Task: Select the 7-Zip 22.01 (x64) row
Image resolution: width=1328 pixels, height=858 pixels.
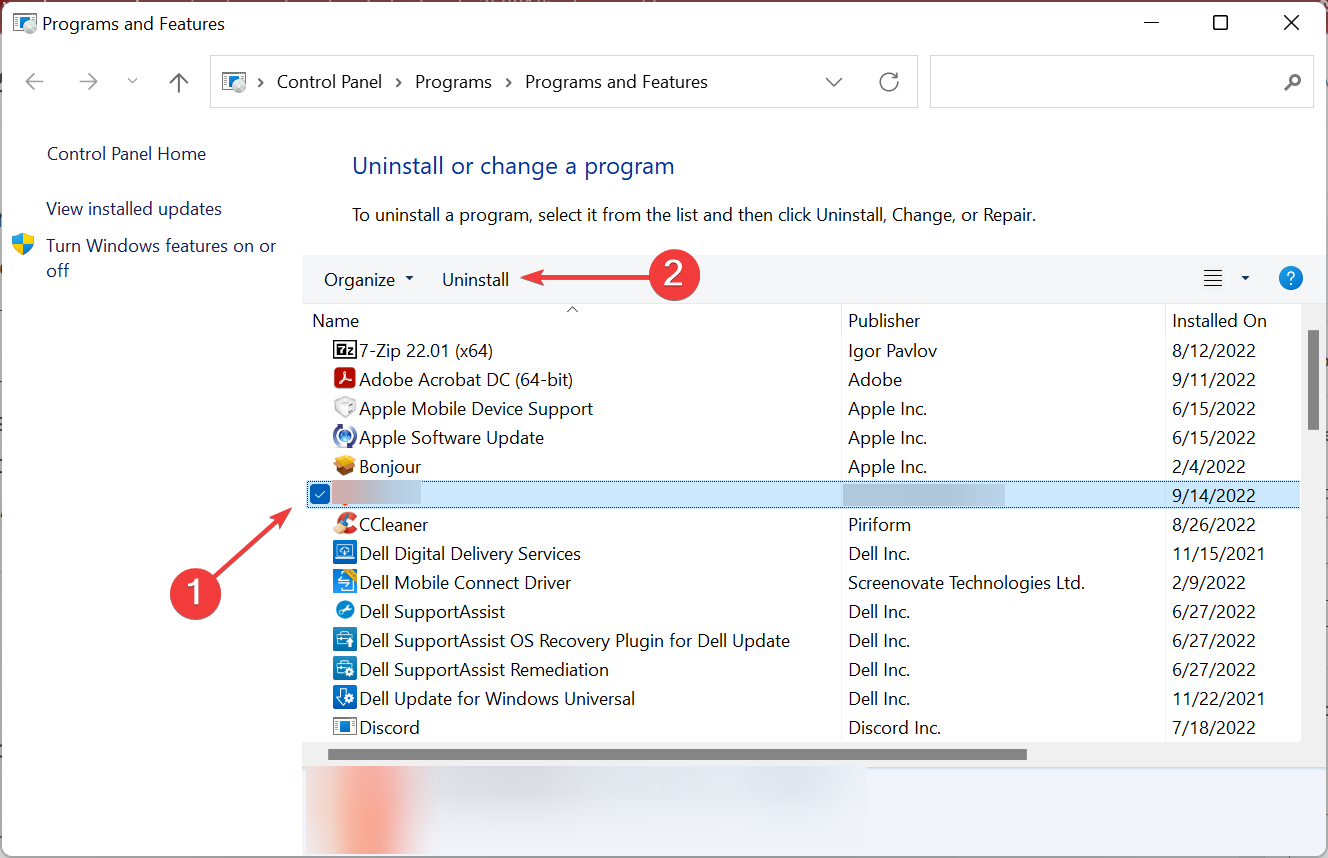Action: coord(802,350)
